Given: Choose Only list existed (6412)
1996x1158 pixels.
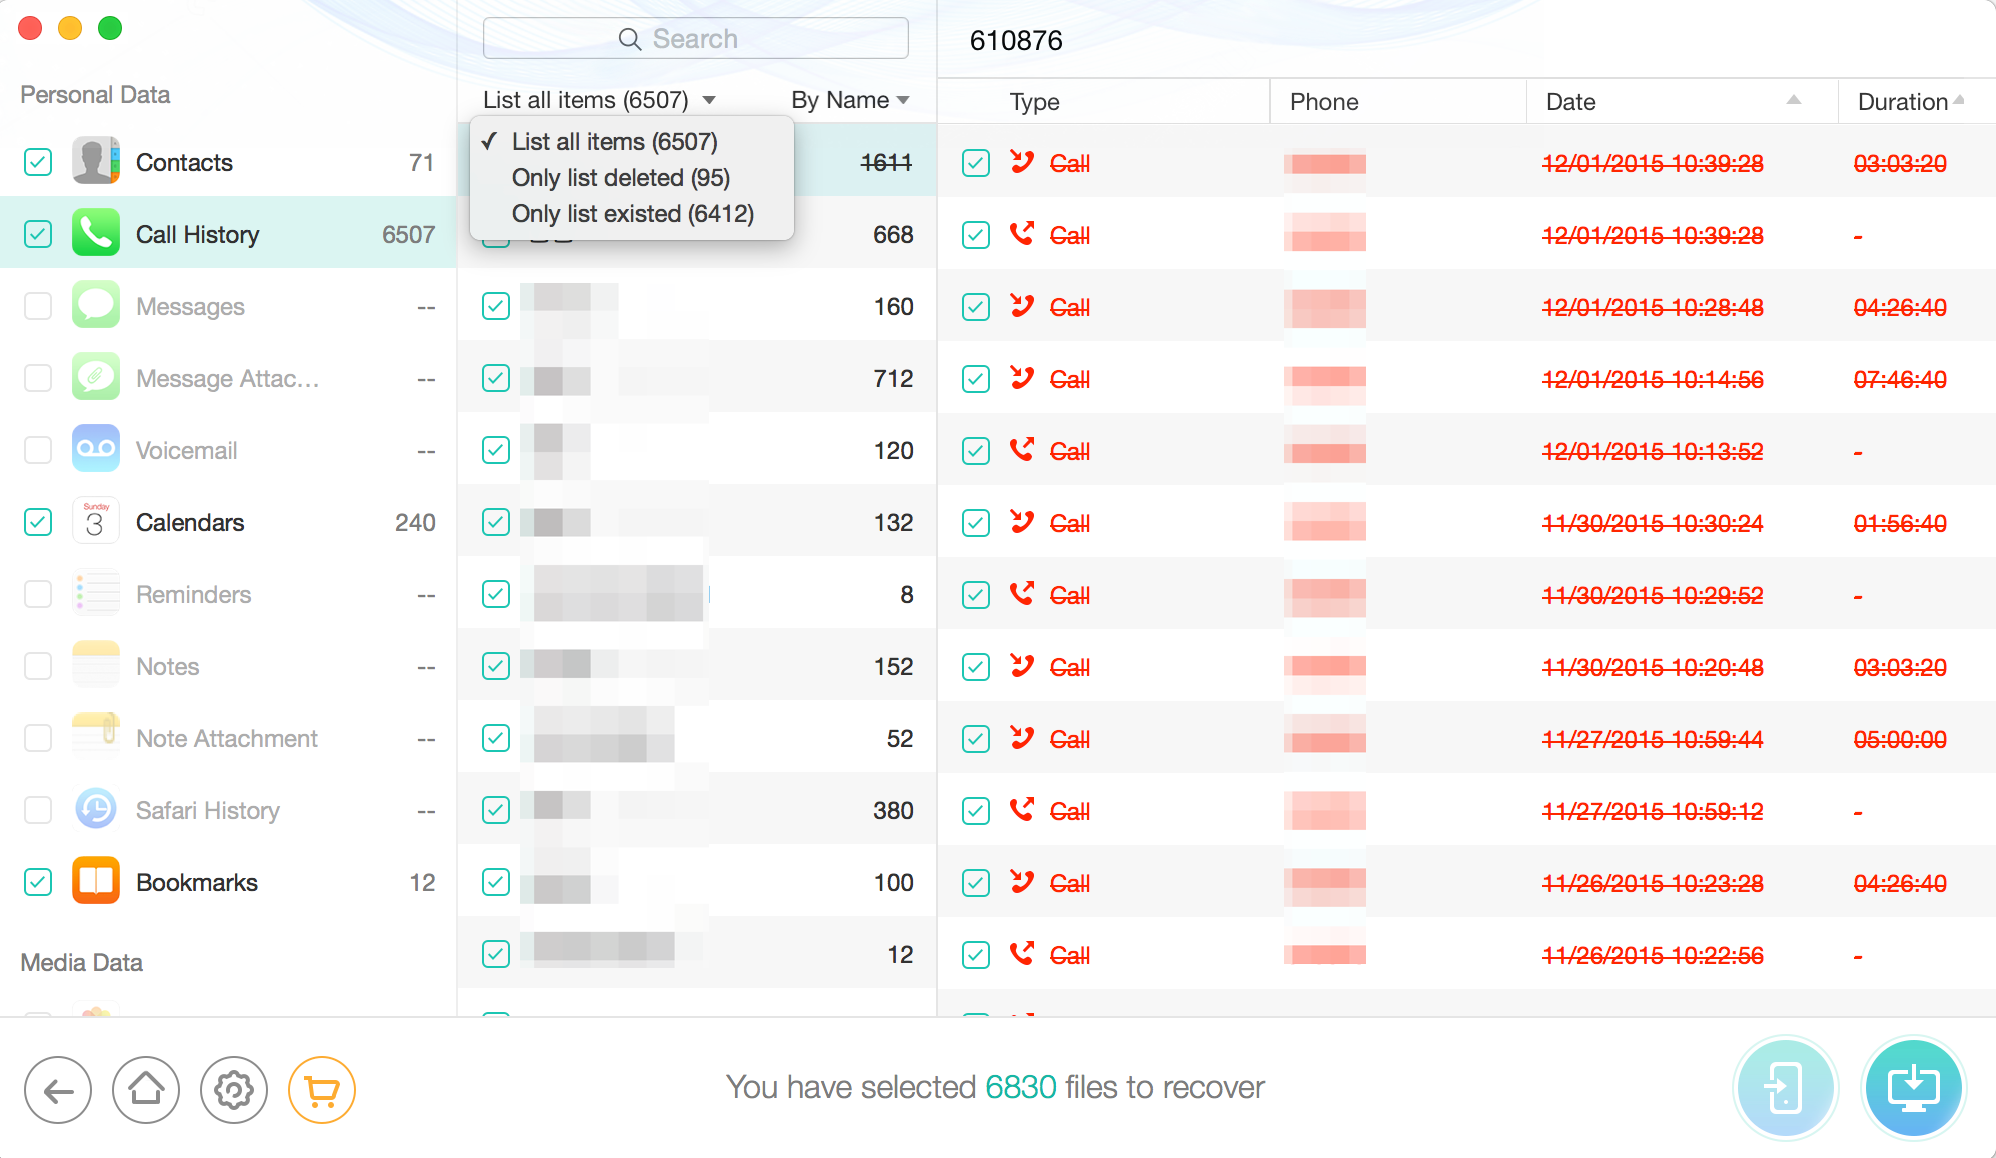Looking at the screenshot, I should tap(632, 214).
